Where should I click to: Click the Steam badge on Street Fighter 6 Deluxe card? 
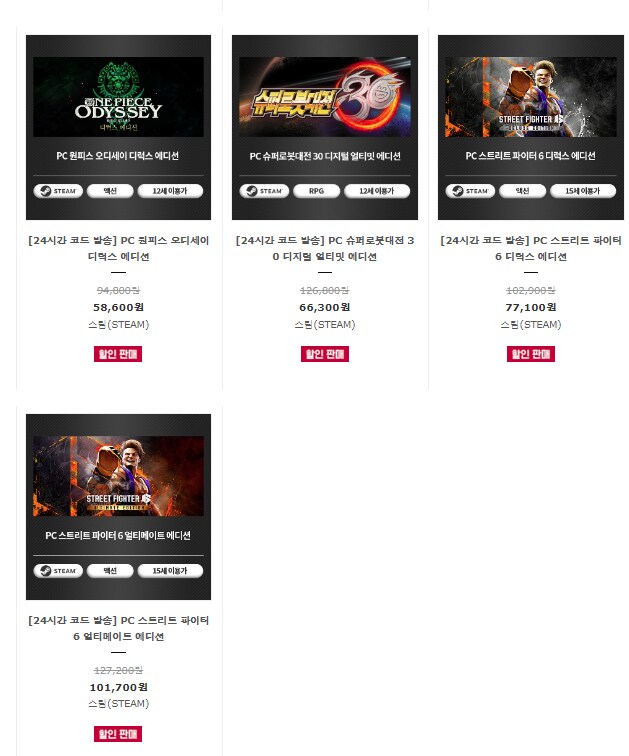pyautogui.click(x=470, y=191)
